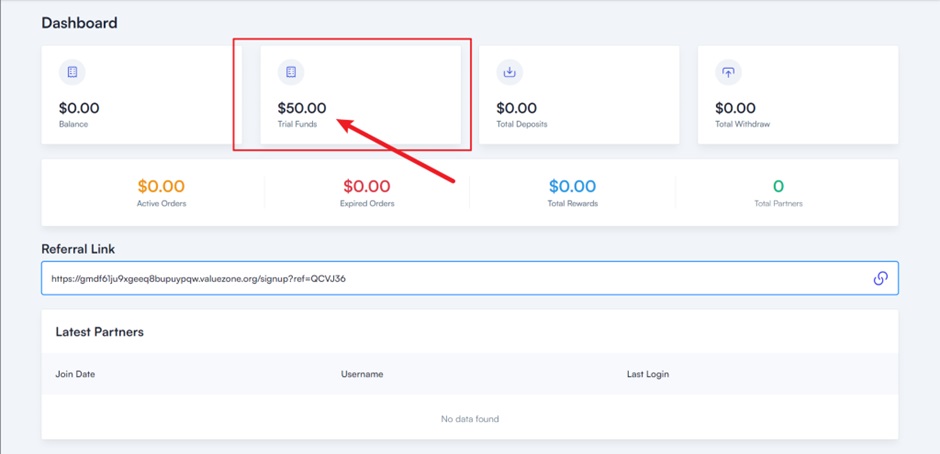The image size is (940, 454).
Task: Open the Total Rewards statistic
Action: click(572, 186)
